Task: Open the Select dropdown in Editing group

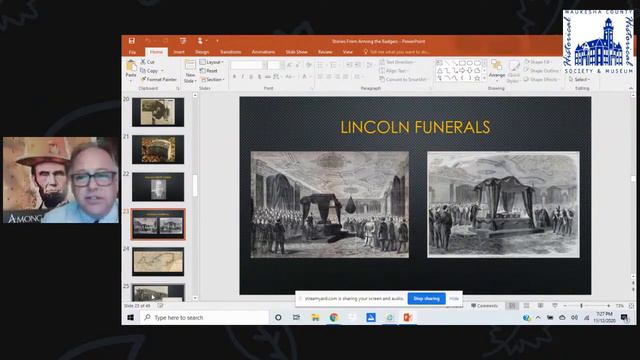Action: point(579,79)
